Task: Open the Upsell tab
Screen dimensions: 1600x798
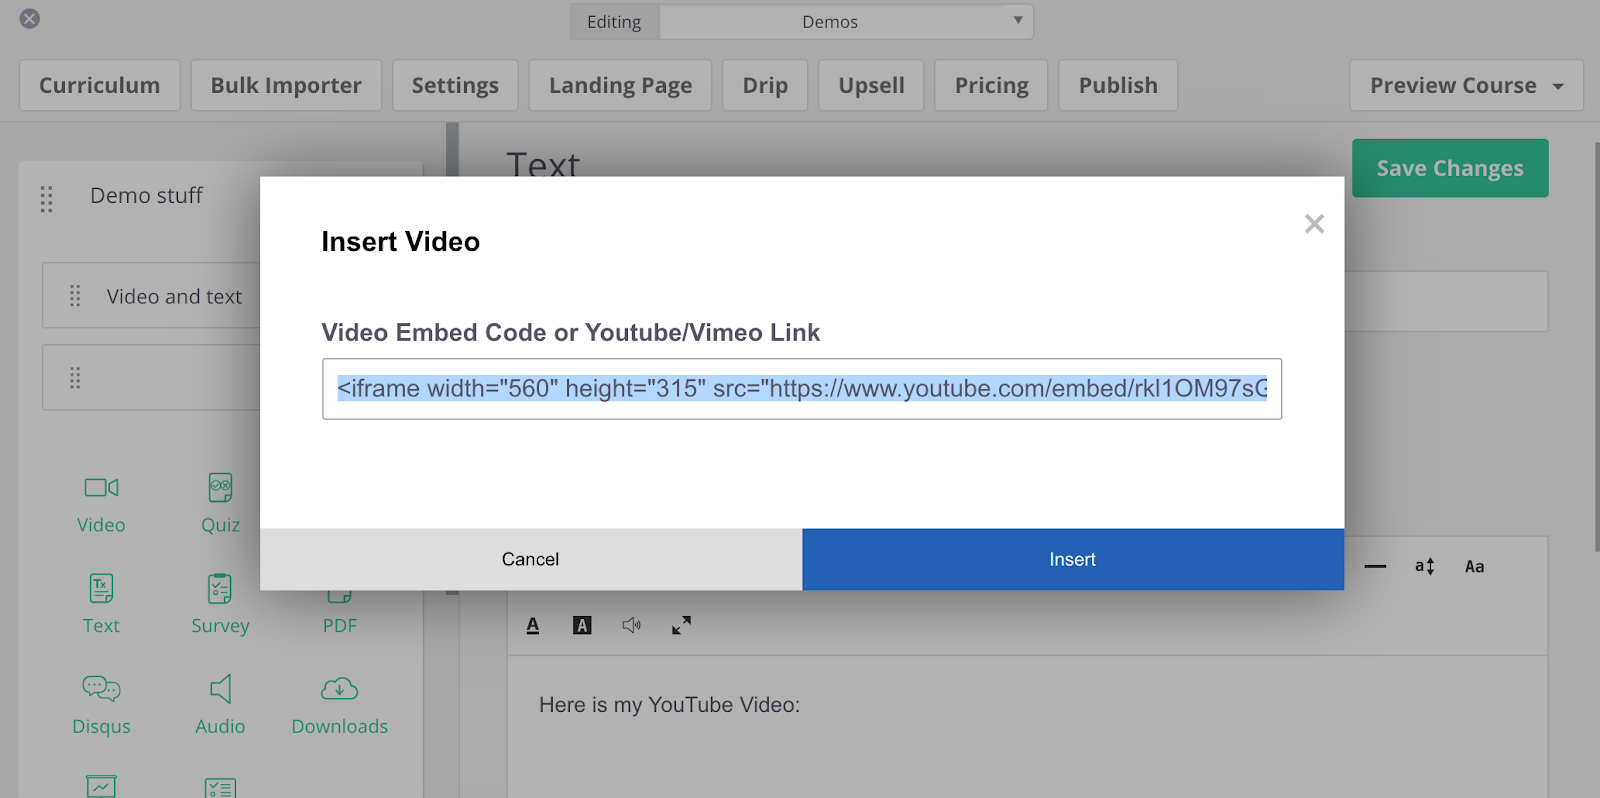Action: point(871,85)
